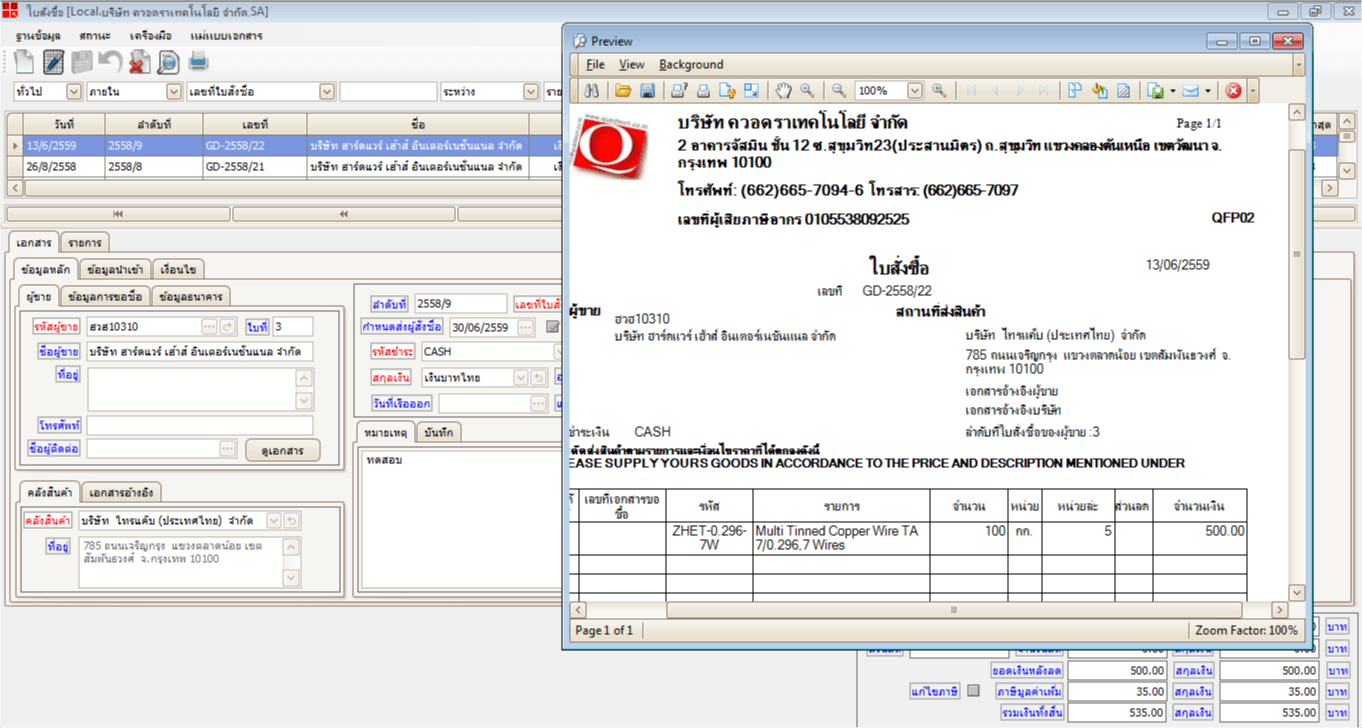Click the multiple pages layout icon in Preview
The height and width of the screenshot is (728, 1362).
click(x=1075, y=90)
